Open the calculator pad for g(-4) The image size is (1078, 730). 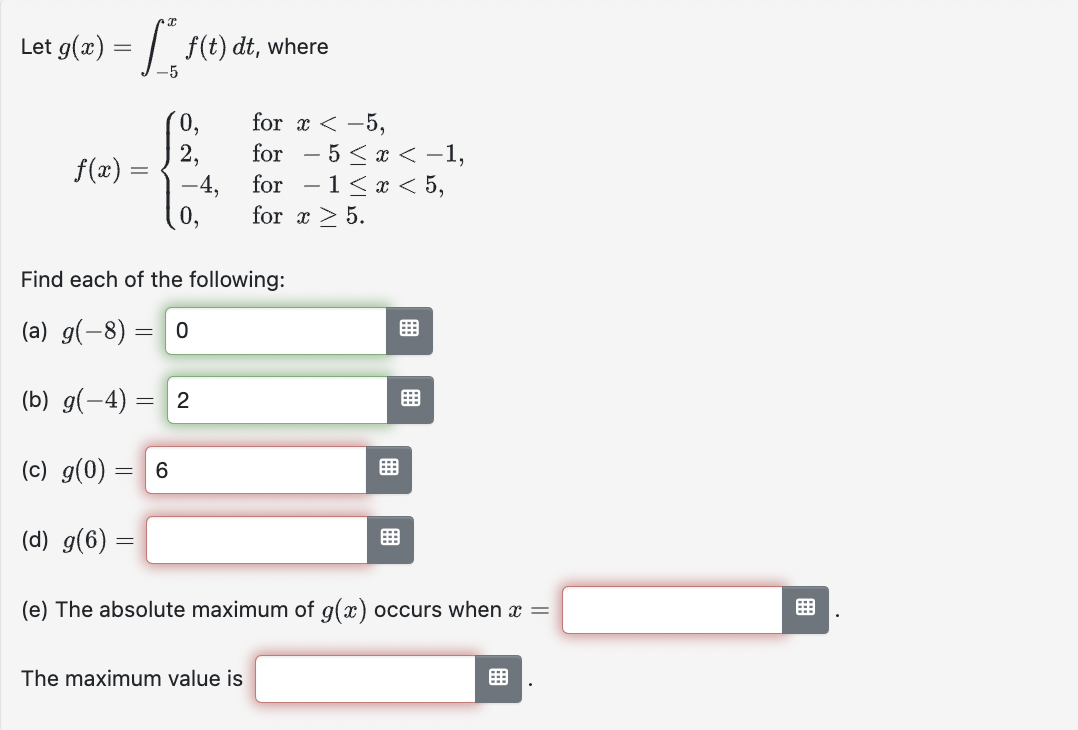[x=409, y=399]
